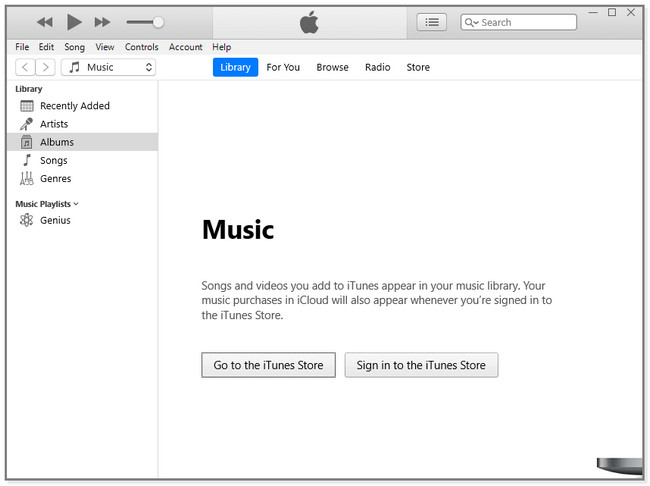Click the Genres guitar icon
Screen dimensions: 650x486
tap(27, 178)
